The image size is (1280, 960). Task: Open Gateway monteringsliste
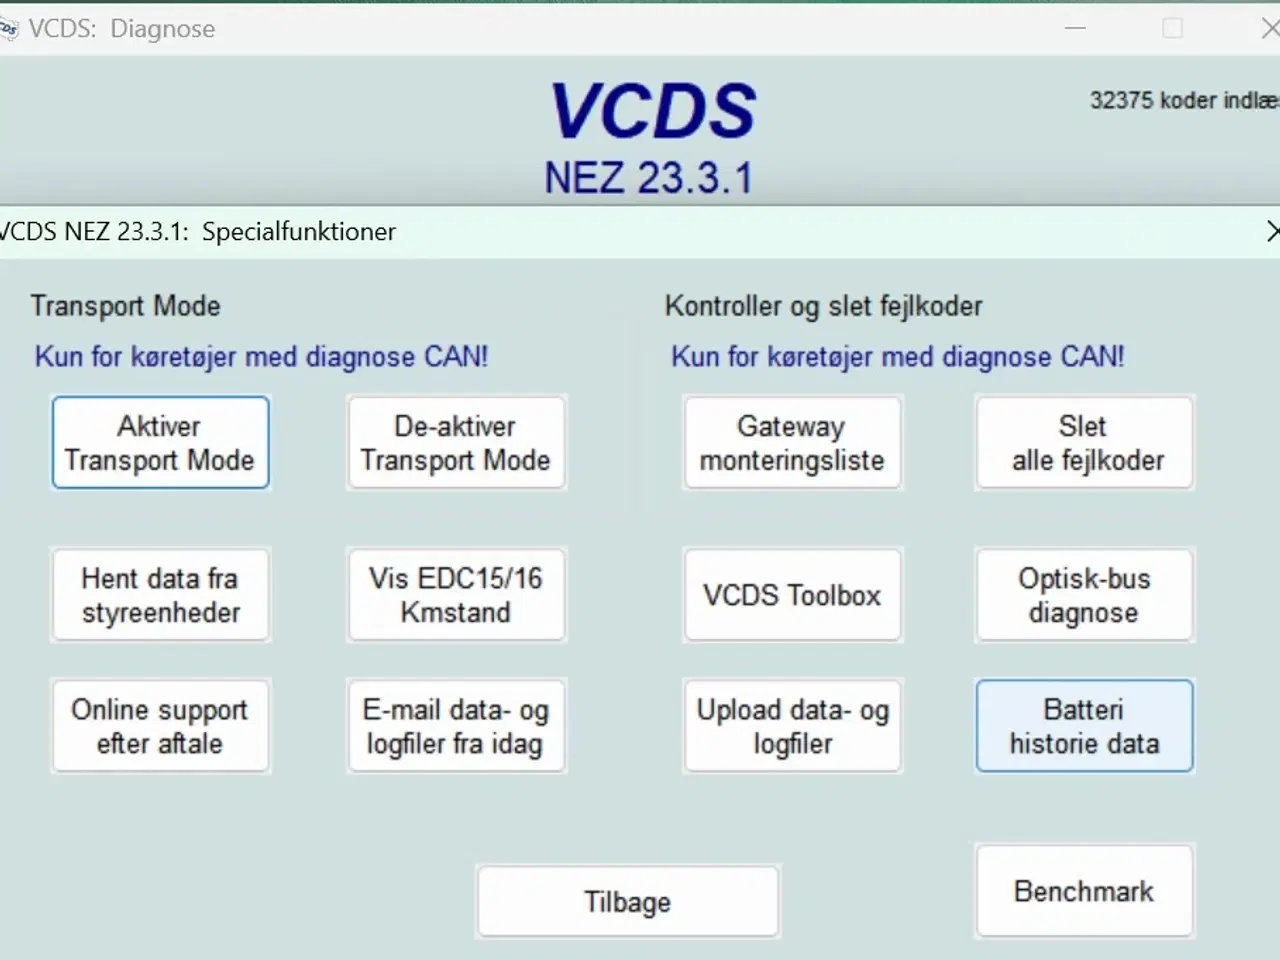(x=792, y=442)
